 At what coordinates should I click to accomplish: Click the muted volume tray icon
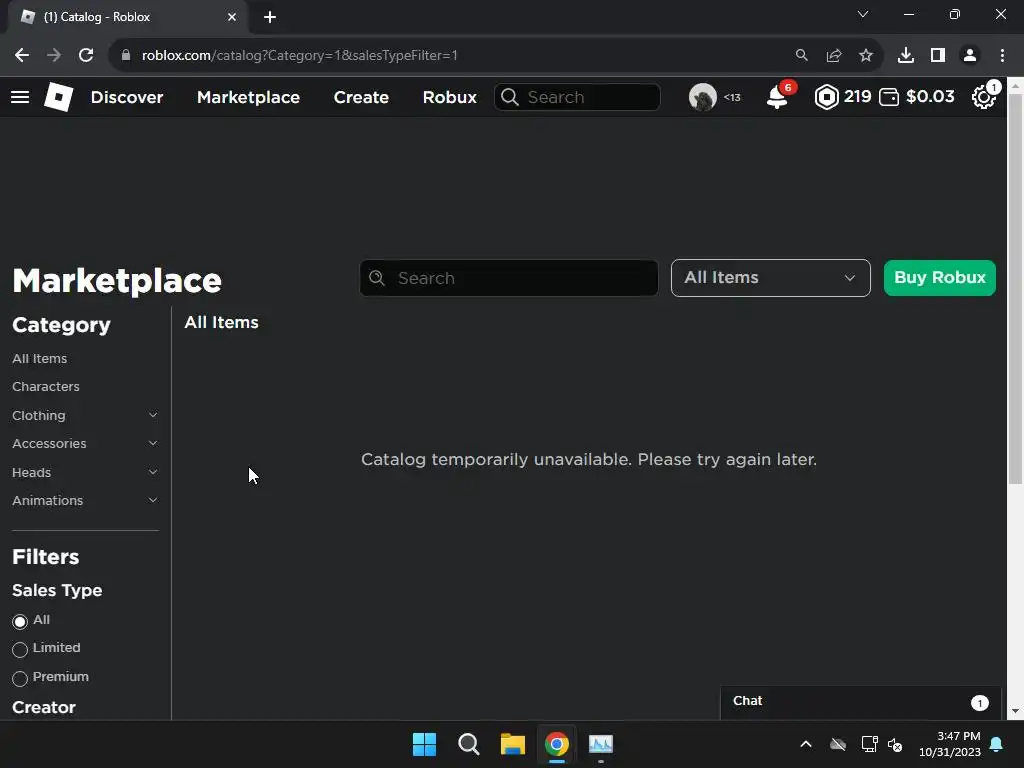click(895, 744)
